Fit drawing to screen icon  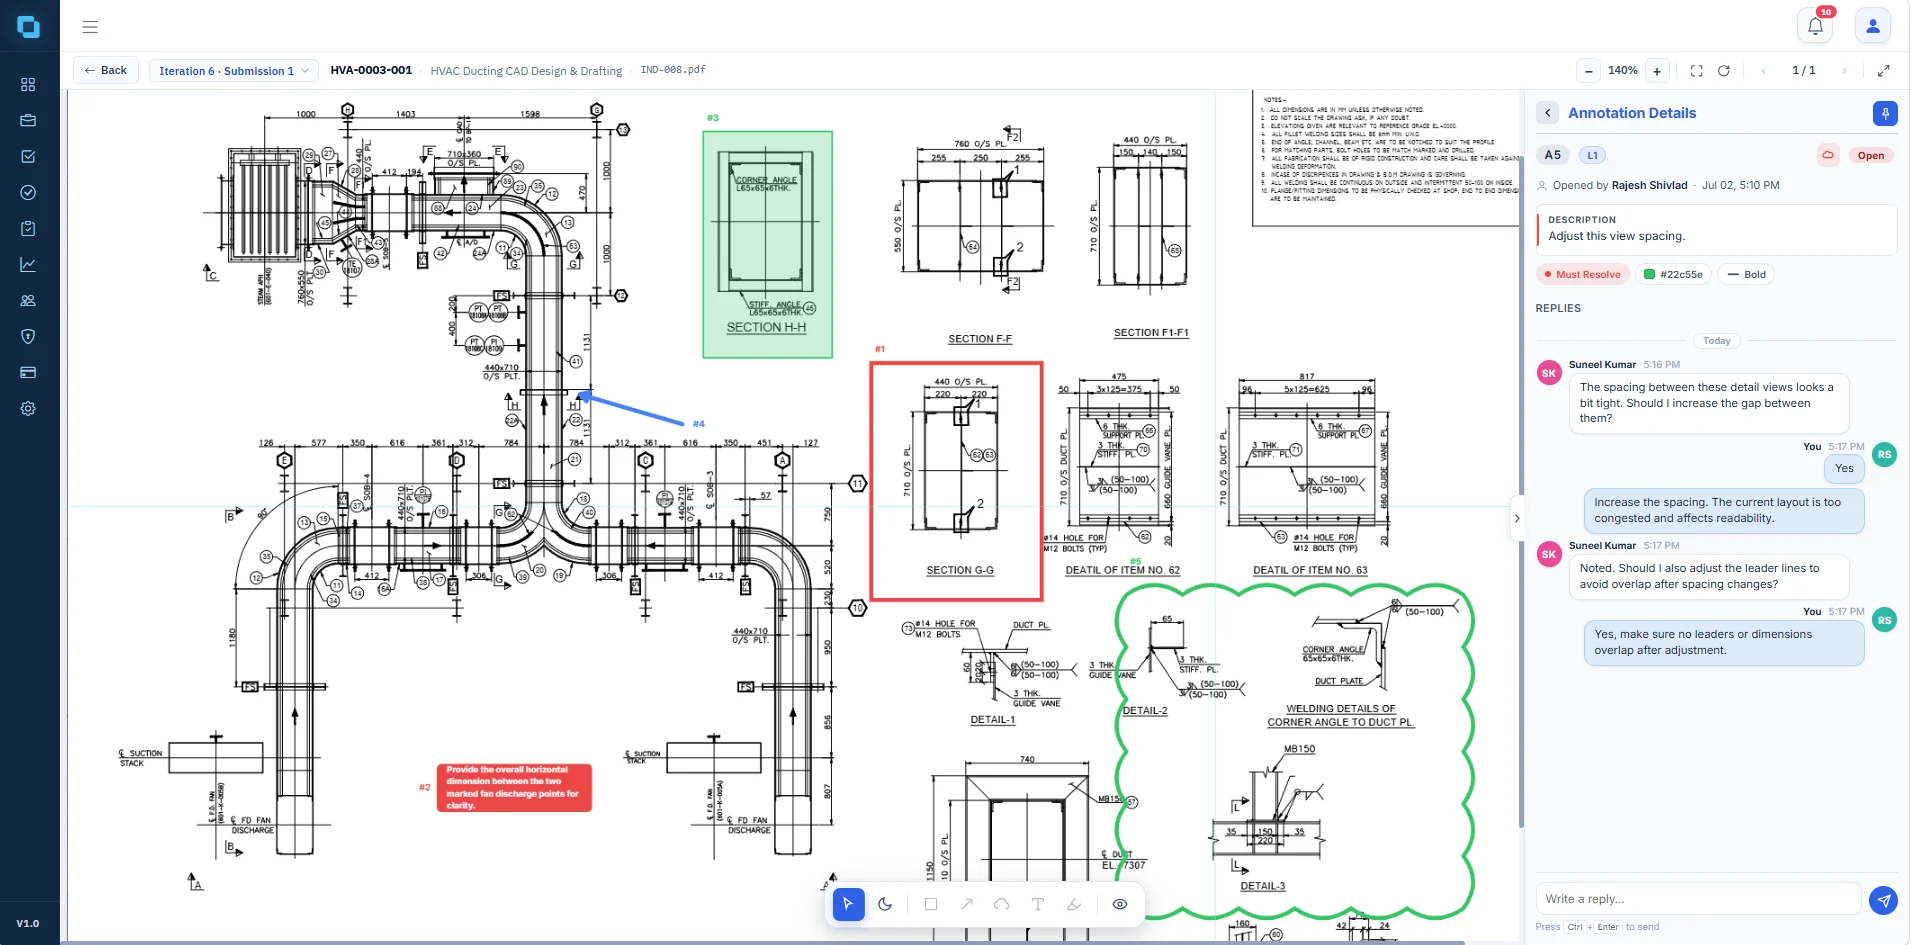coord(1696,71)
